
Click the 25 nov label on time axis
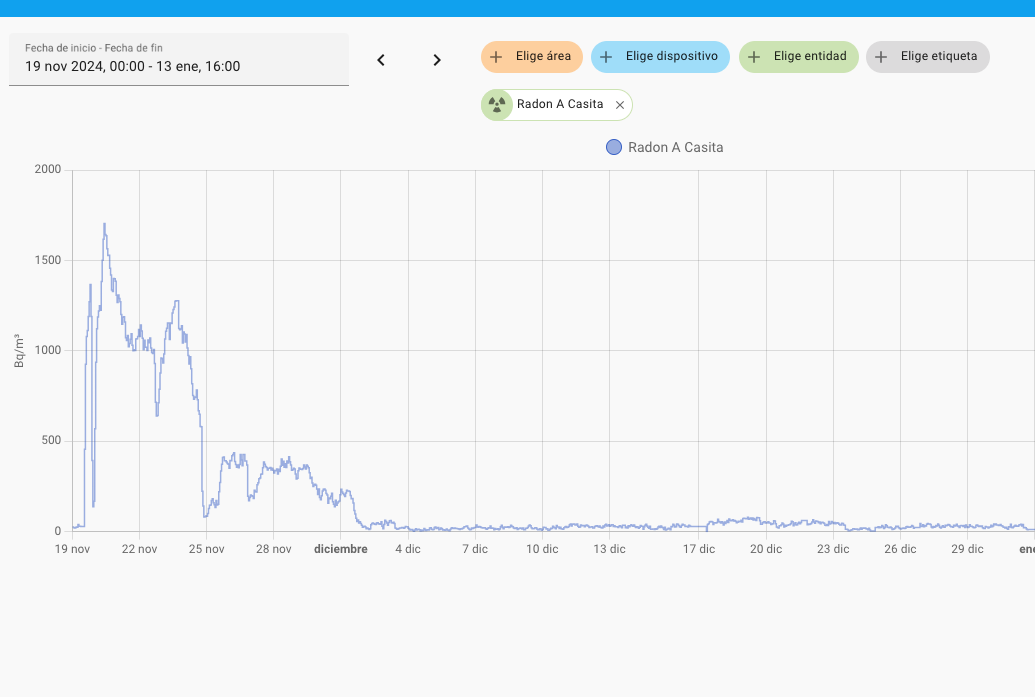coord(207,549)
